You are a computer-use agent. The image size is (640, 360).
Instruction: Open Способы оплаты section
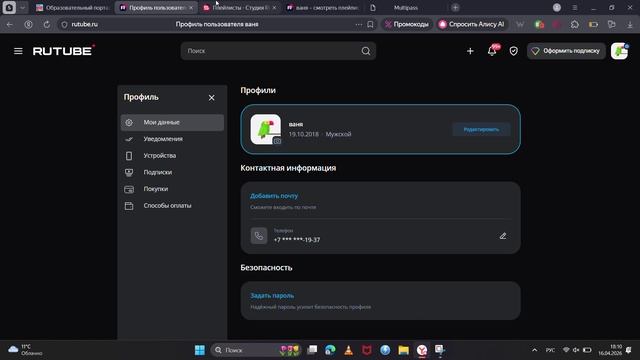[x=172, y=206]
